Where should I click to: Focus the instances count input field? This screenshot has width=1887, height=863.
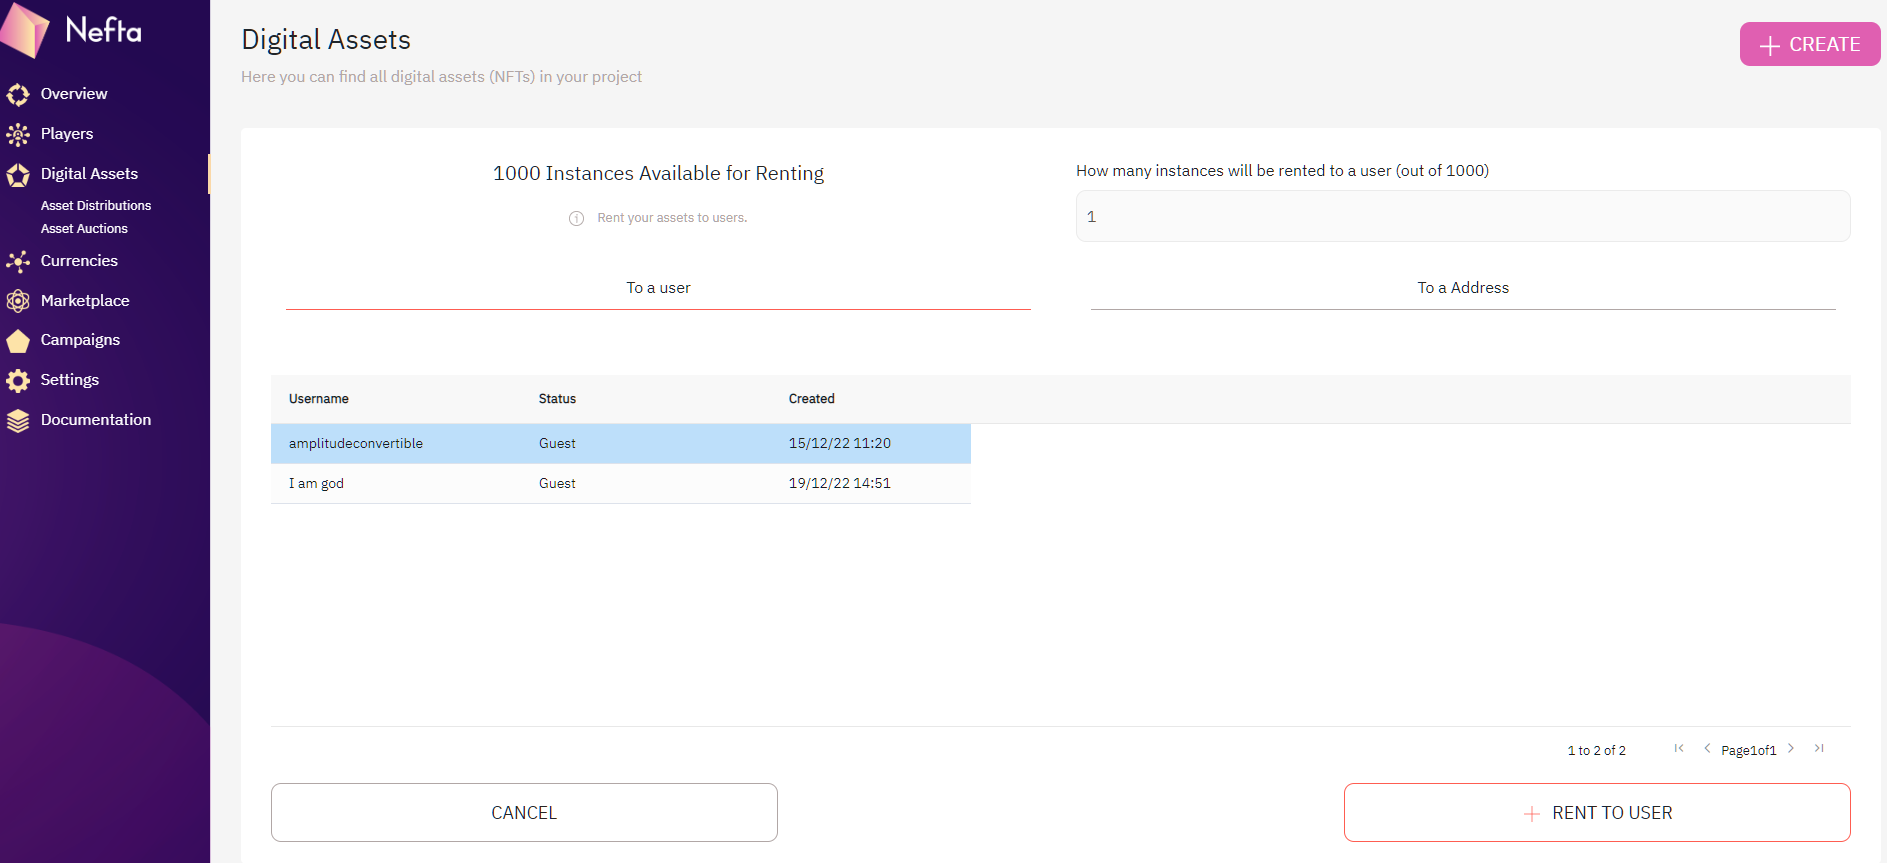1463,216
